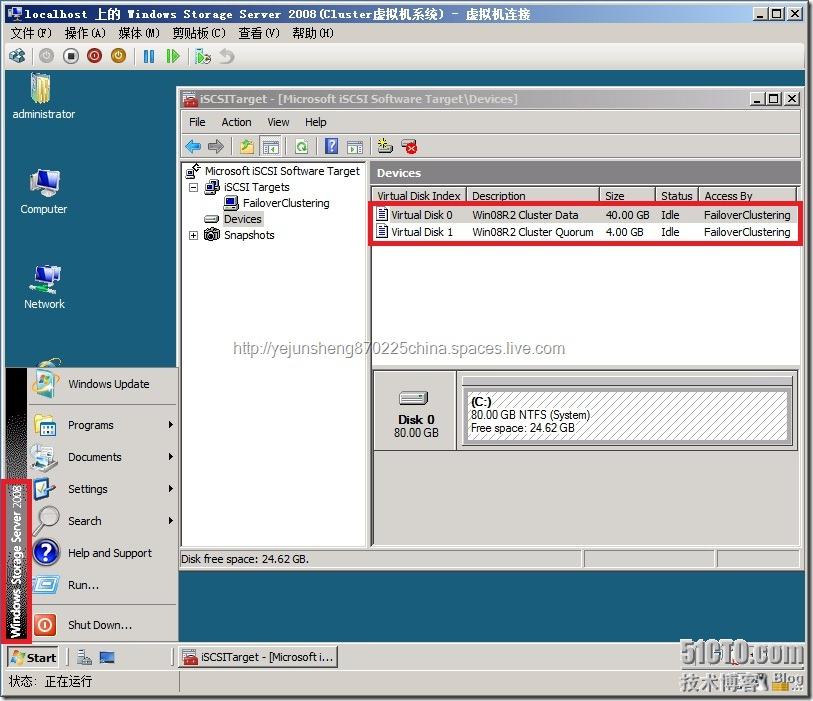Click the green Reset/Resume VM icon
Viewport: 813px width, 701px height.
(x=173, y=56)
